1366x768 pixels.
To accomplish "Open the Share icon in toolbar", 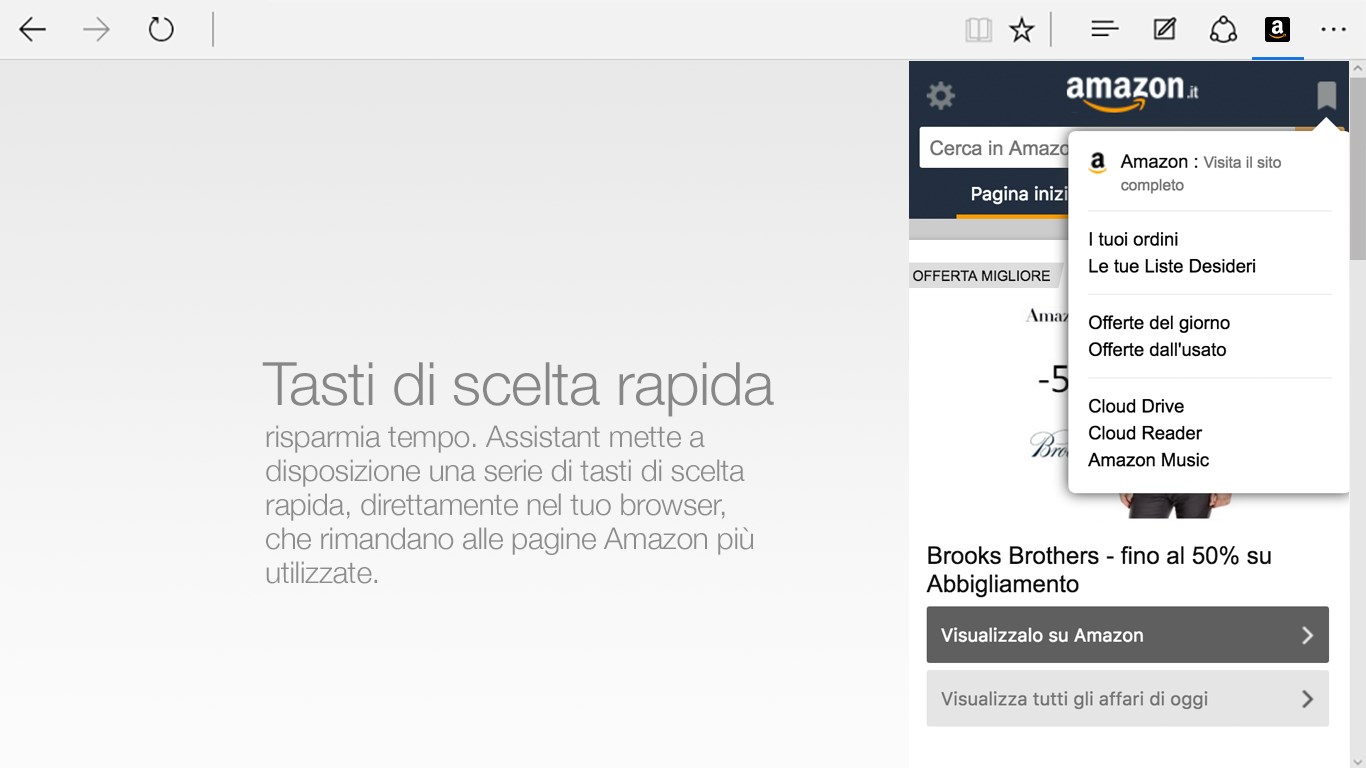I will click(1223, 30).
